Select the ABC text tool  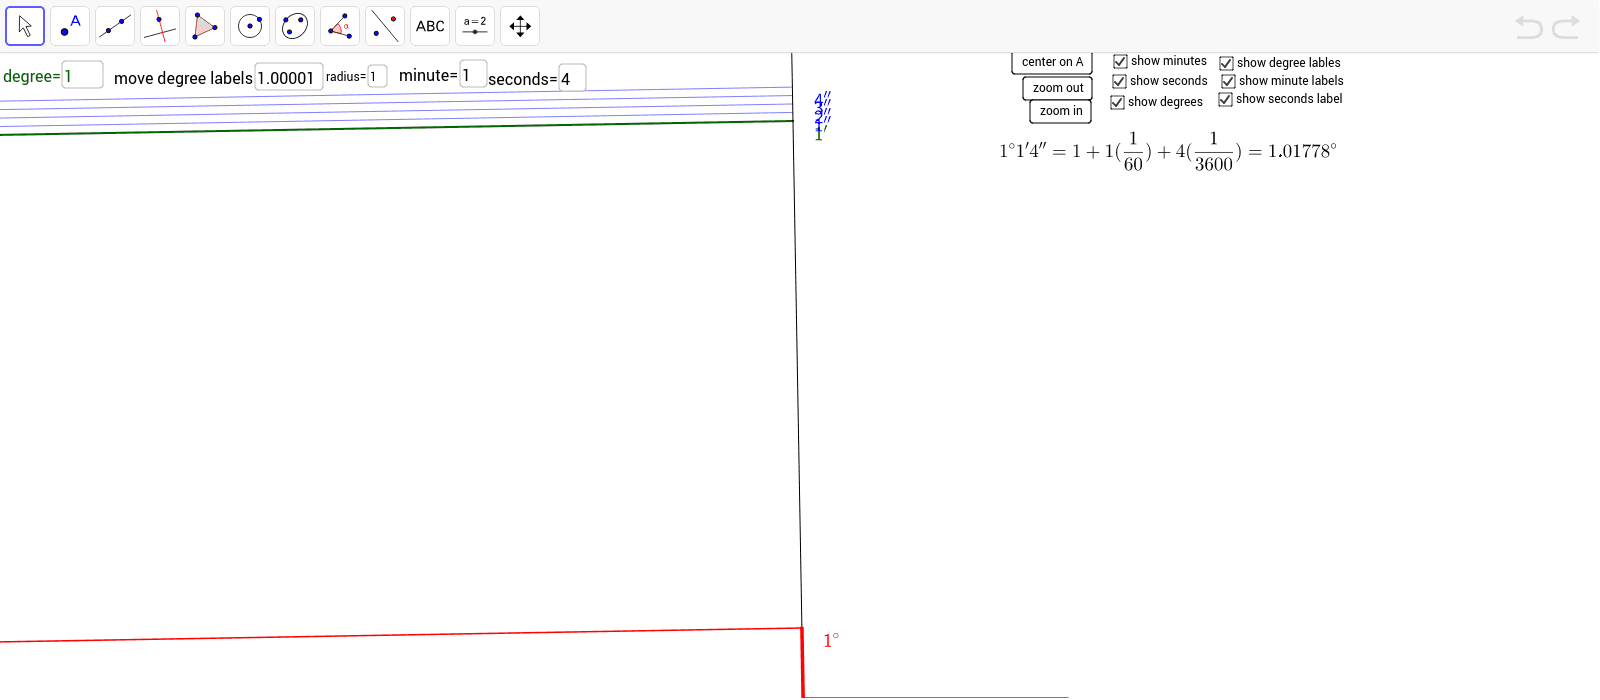tap(430, 26)
